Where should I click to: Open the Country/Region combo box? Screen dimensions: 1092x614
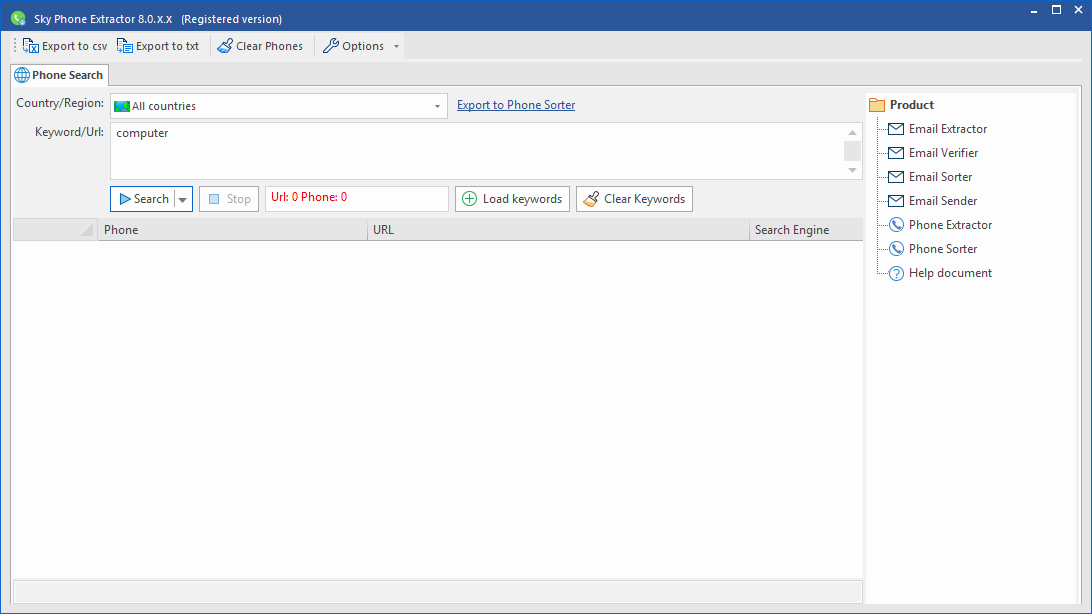point(279,106)
